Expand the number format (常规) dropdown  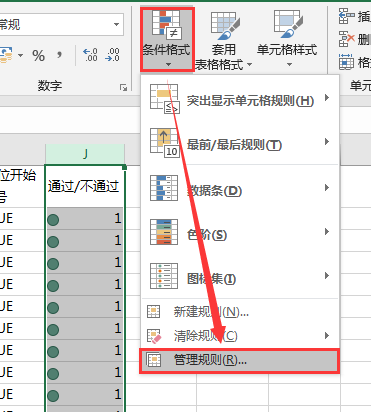tap(116, 24)
